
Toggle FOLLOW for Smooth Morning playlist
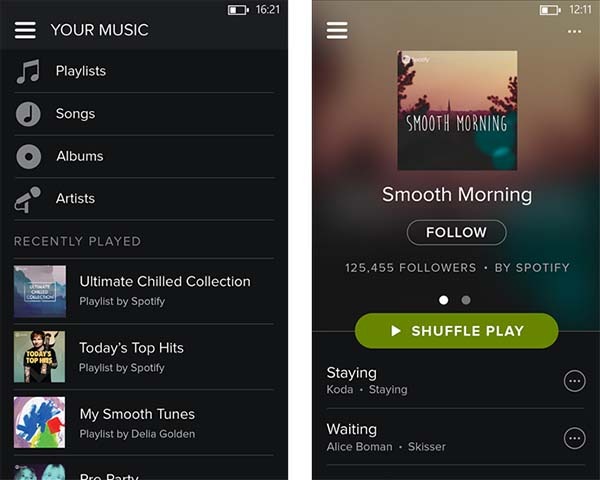pyautogui.click(x=457, y=232)
